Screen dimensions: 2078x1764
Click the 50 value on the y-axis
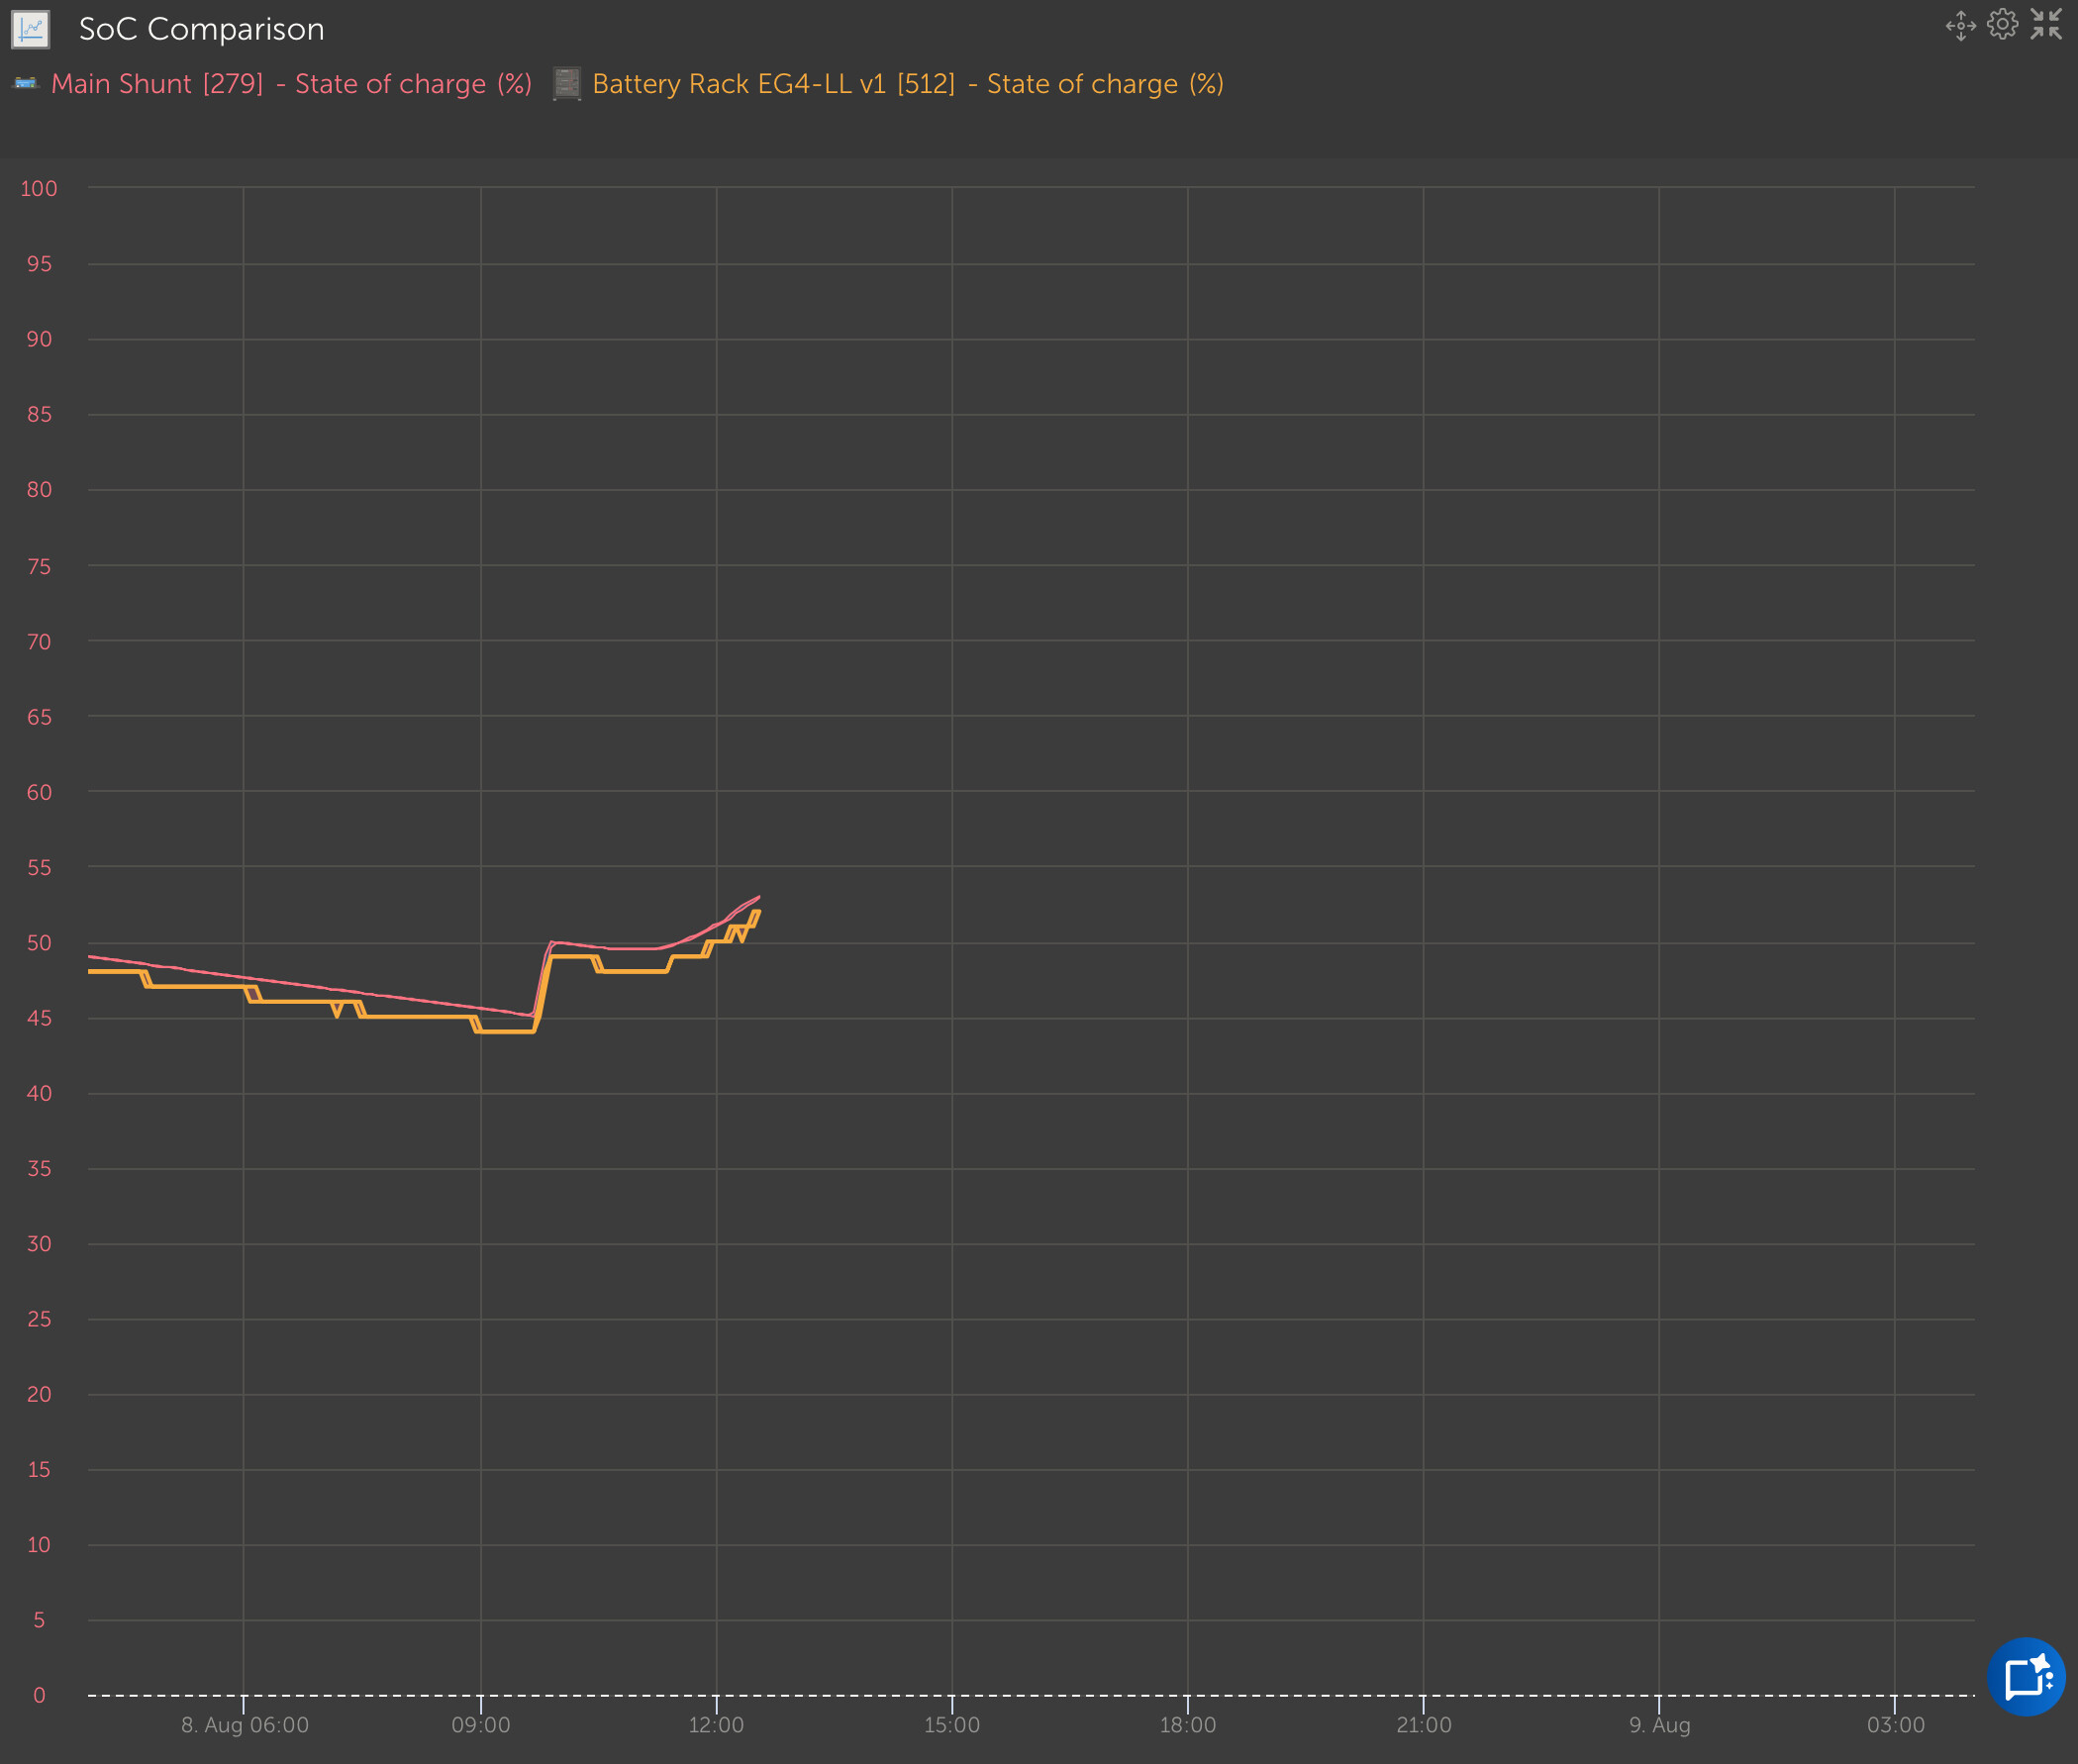[39, 943]
